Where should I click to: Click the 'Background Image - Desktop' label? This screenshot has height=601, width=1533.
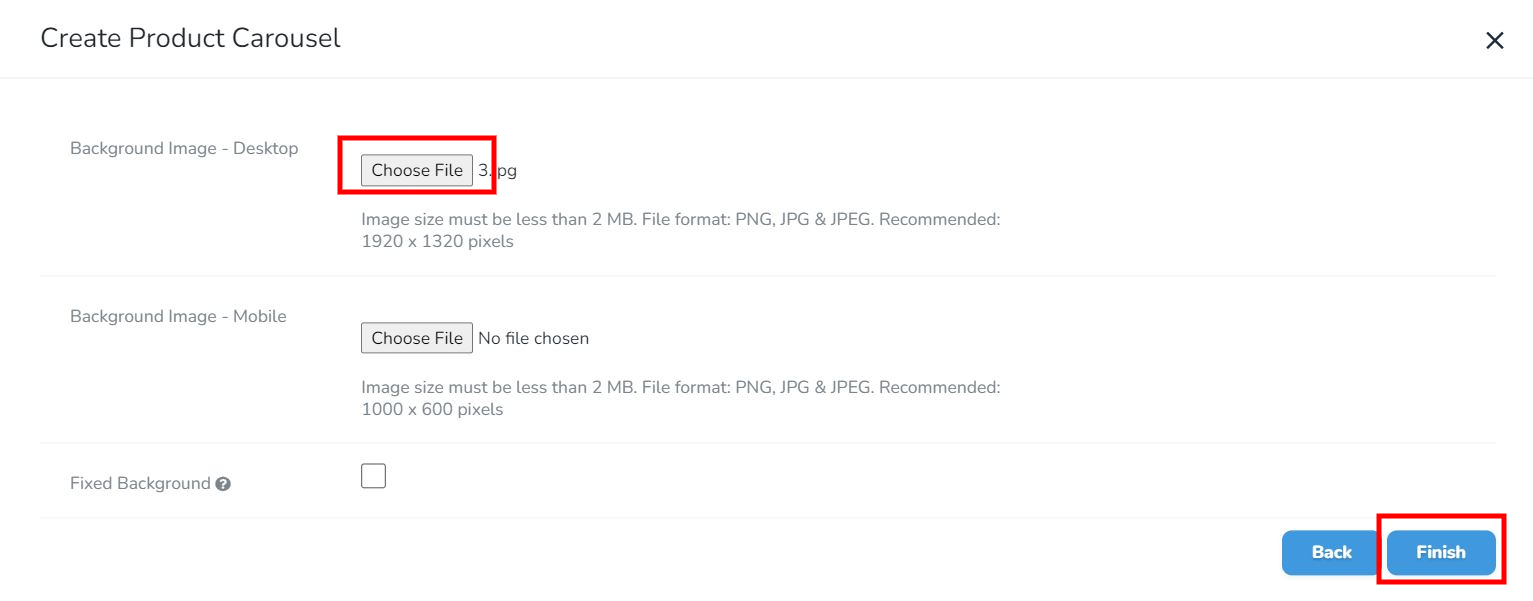184,148
